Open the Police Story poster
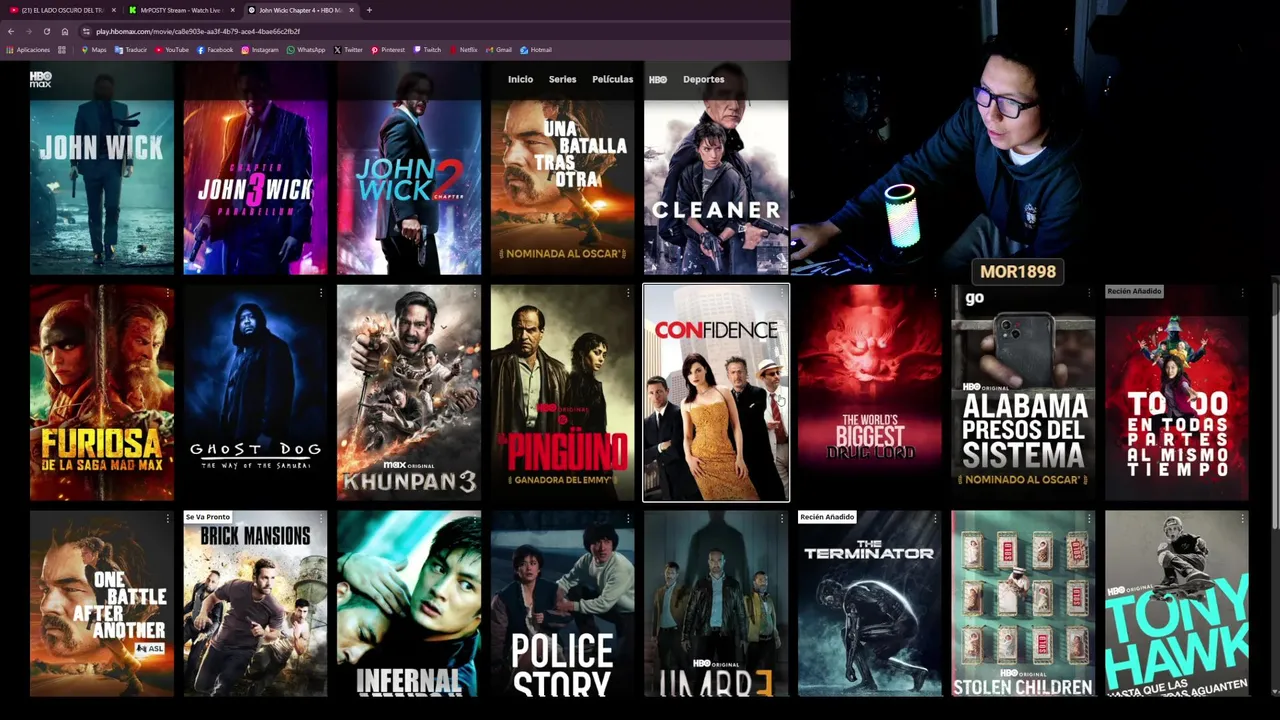This screenshot has width=1280, height=720. (562, 603)
